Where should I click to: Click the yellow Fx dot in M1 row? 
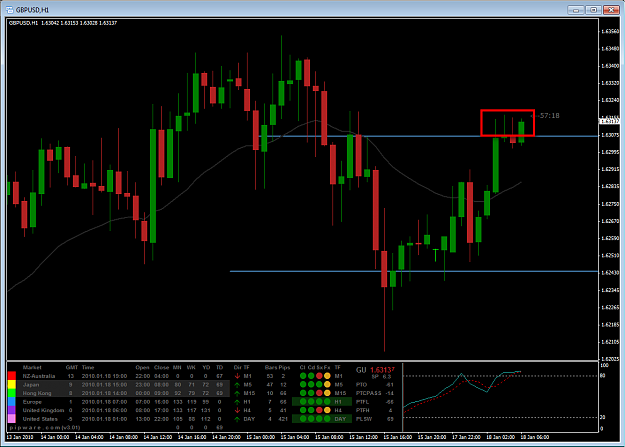[x=327, y=376]
